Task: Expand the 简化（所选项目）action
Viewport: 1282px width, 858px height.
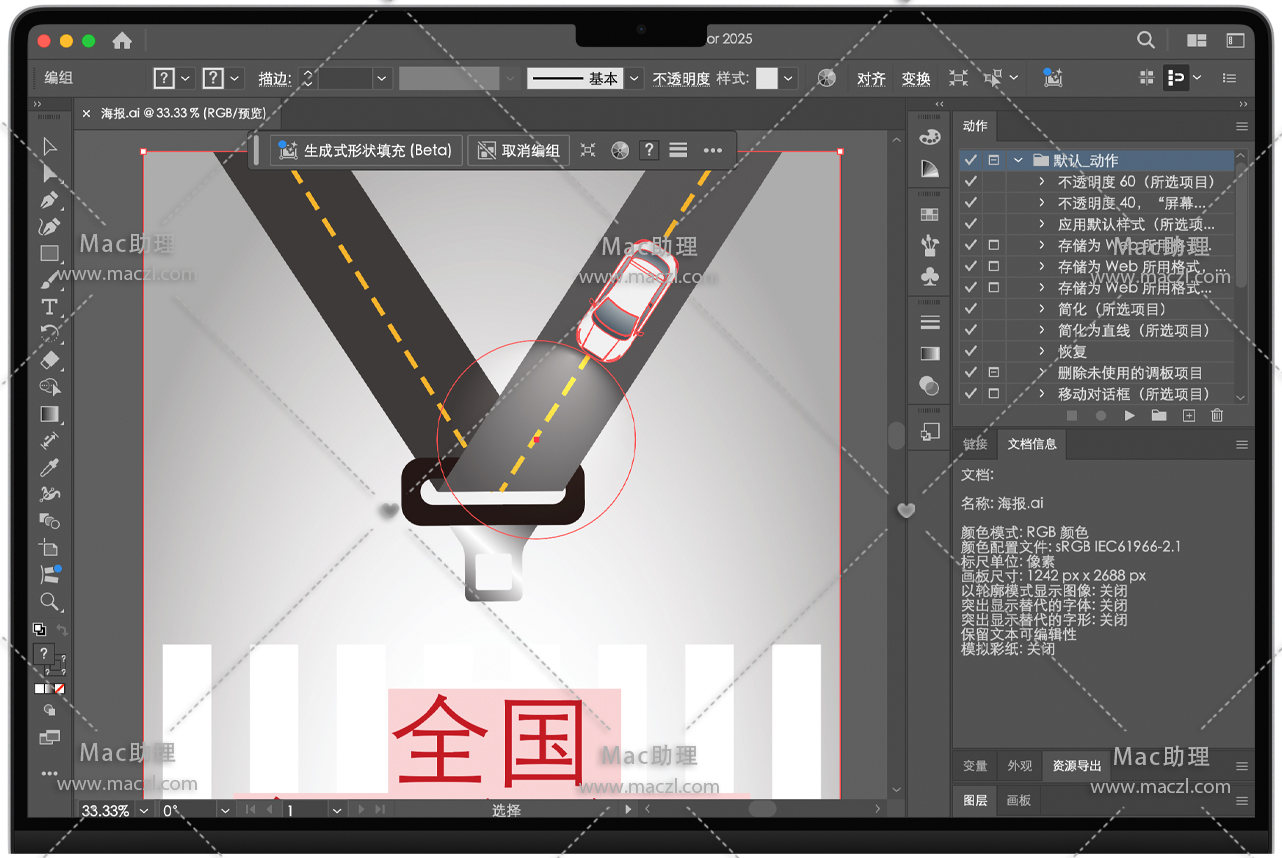Action: [x=1042, y=309]
